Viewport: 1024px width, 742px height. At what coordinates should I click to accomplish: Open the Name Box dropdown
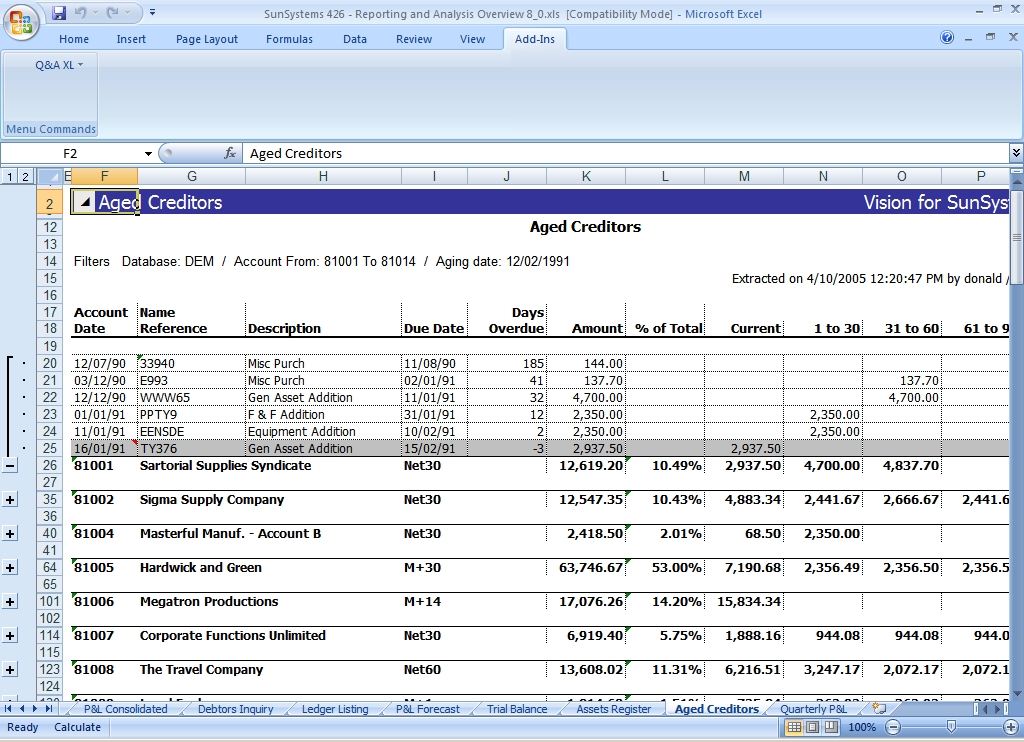148,153
